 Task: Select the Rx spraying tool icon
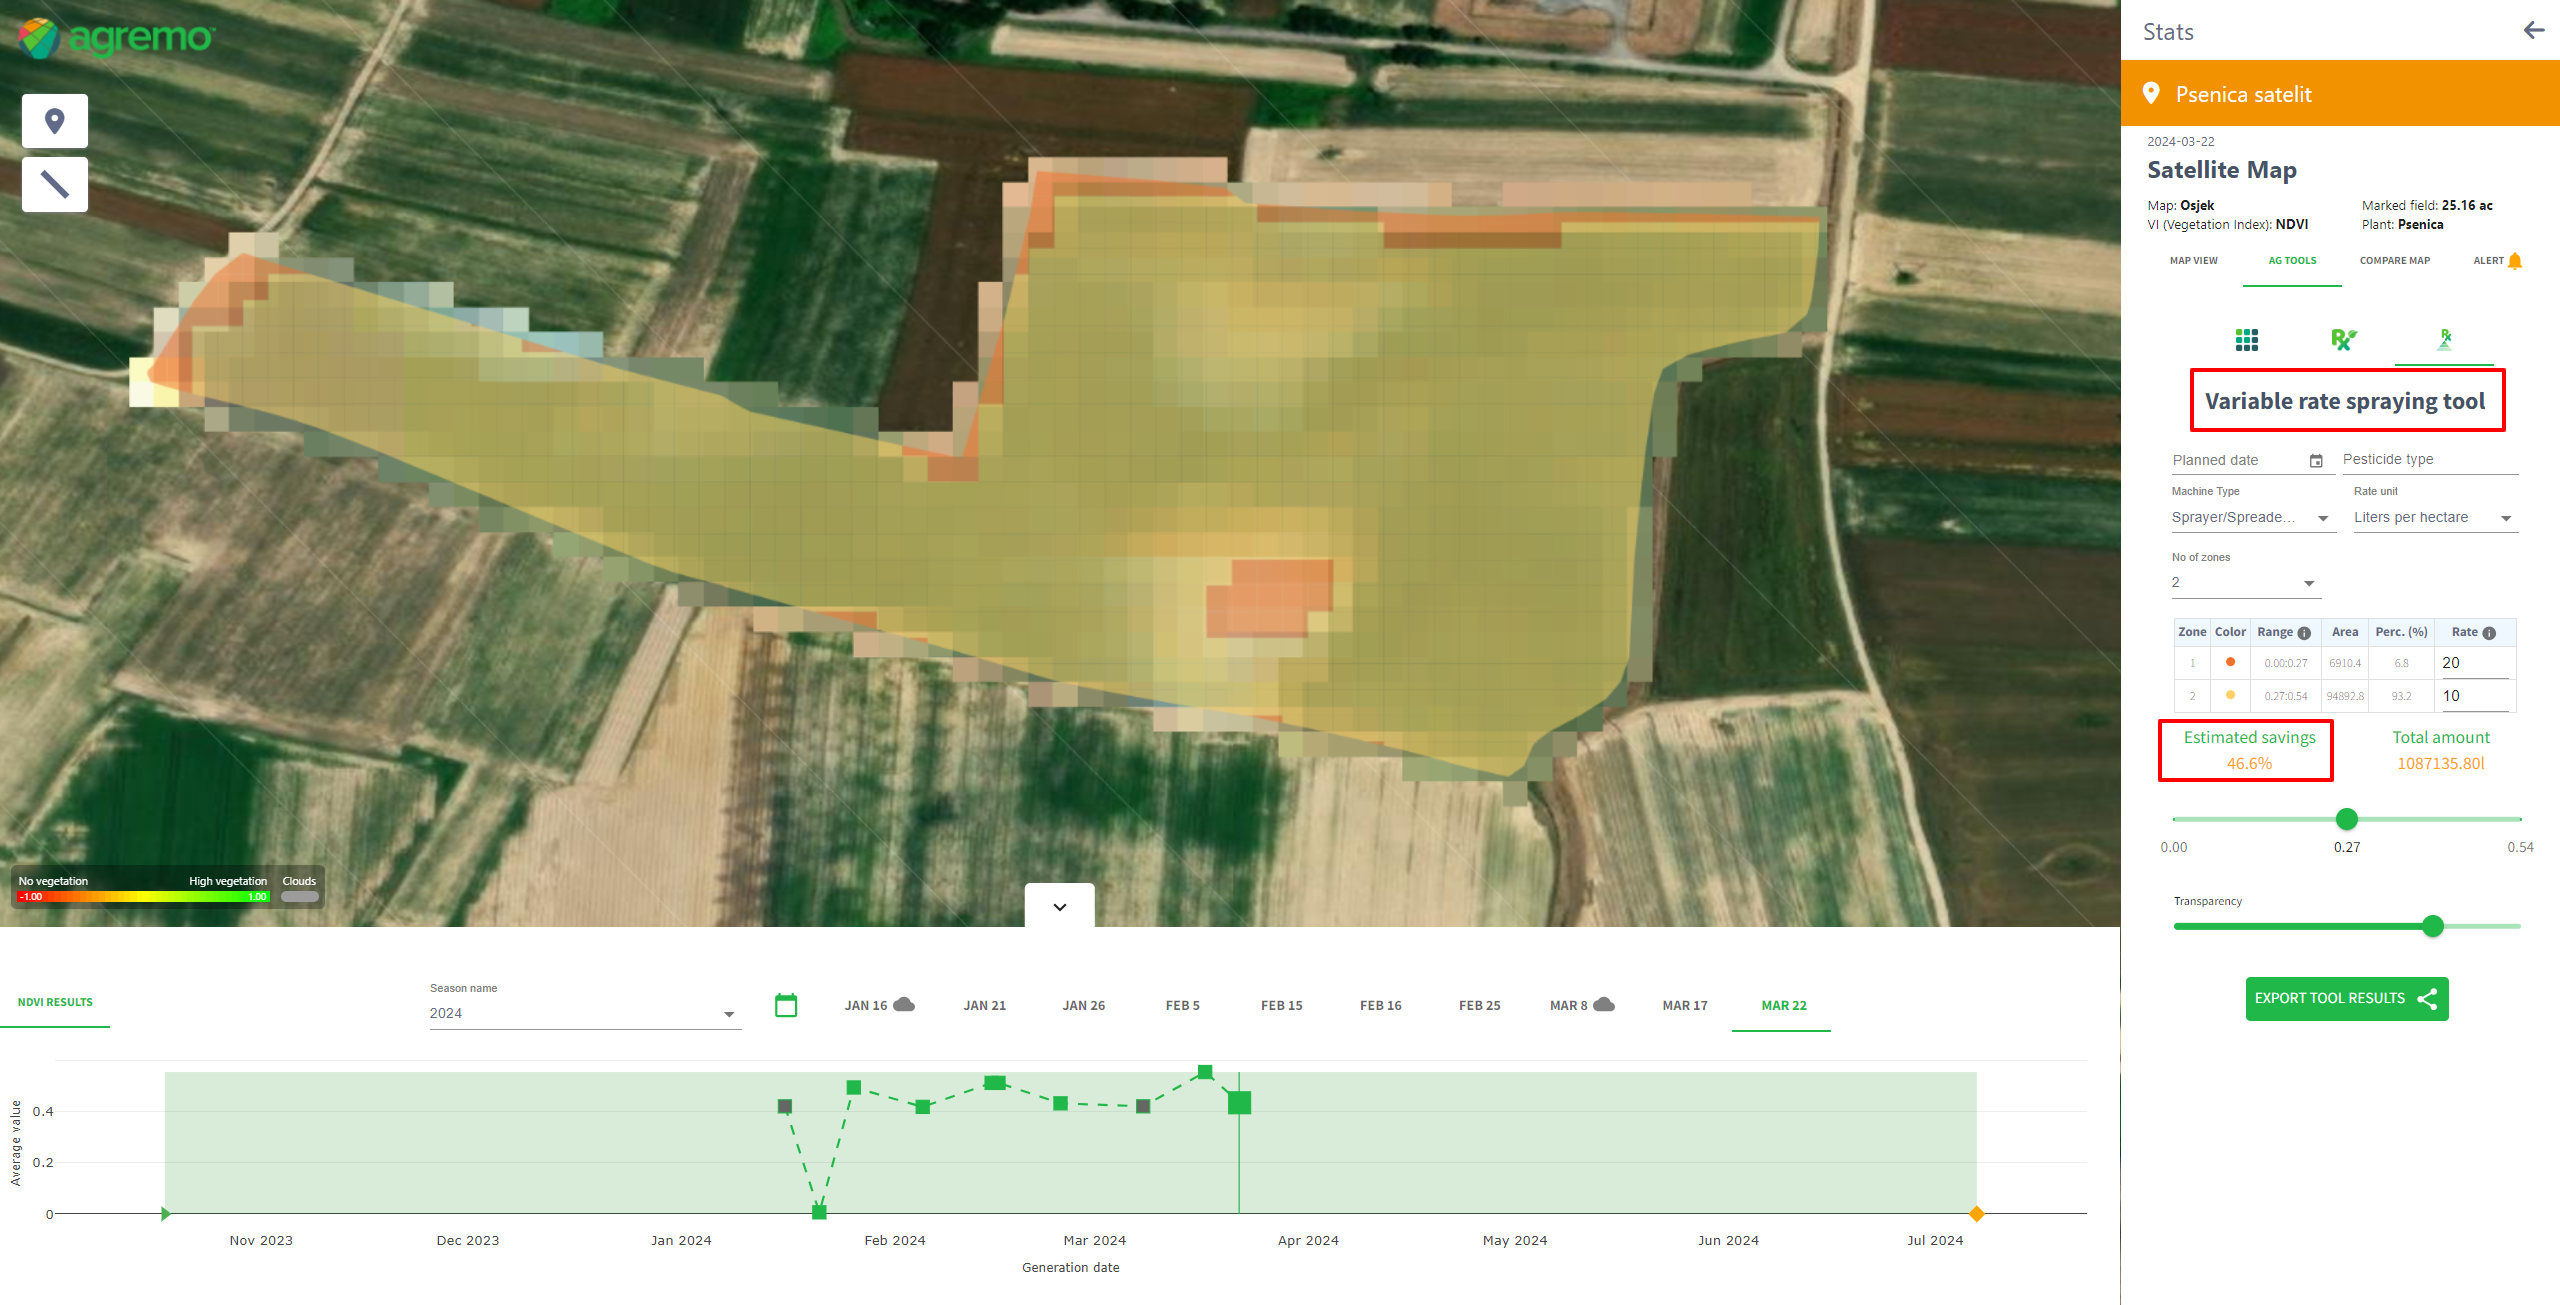(2444, 340)
